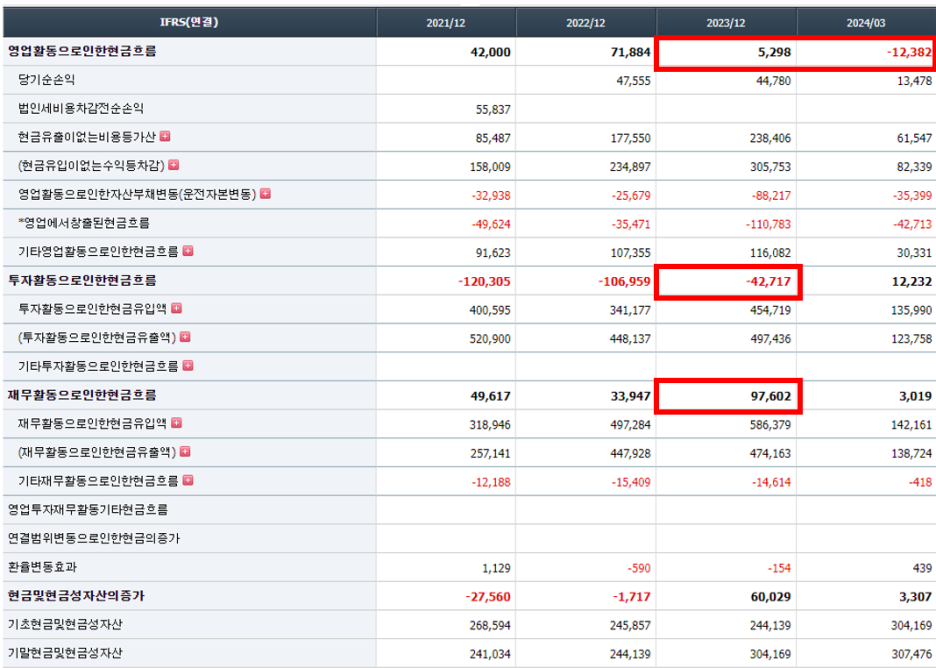Image resolution: width=936 pixels, height=668 pixels.
Task: Click the 2023/12 column header
Action: pyautogui.click(x=726, y=23)
